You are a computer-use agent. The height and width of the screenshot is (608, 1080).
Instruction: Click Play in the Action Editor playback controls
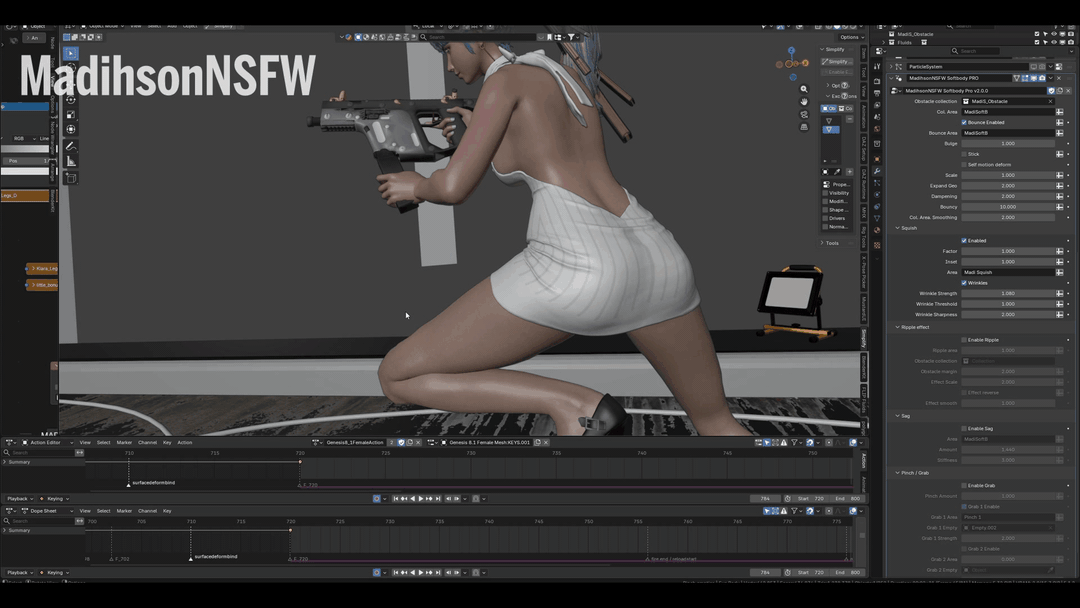(421, 499)
